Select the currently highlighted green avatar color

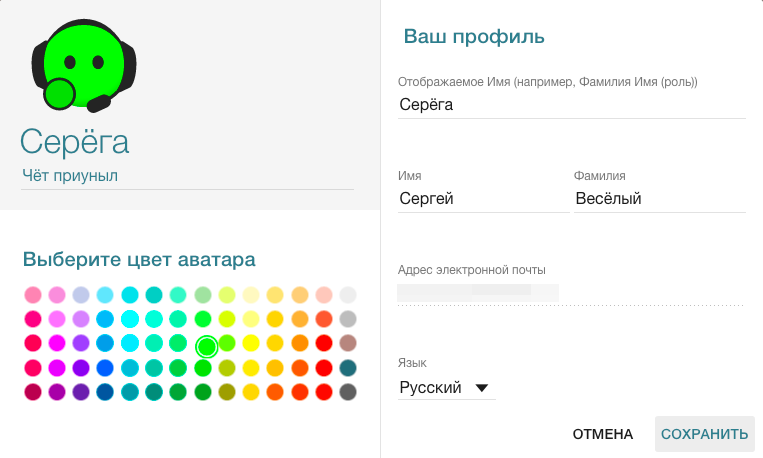[207, 347]
